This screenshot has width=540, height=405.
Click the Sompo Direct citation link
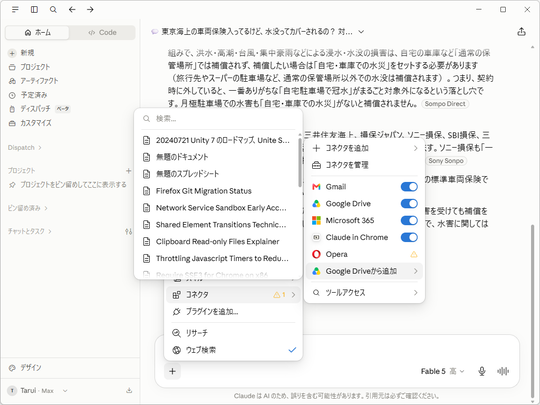(x=445, y=104)
